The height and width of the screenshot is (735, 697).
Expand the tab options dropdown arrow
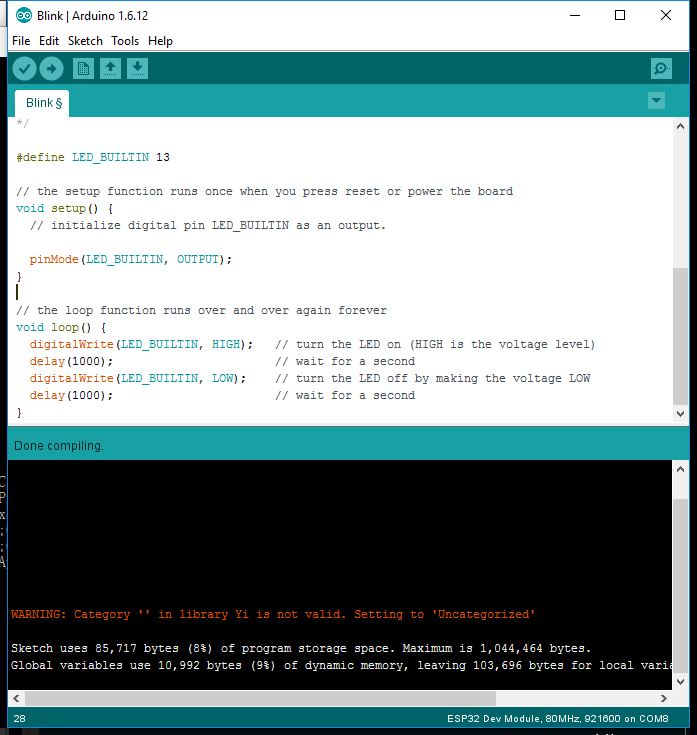(656, 101)
